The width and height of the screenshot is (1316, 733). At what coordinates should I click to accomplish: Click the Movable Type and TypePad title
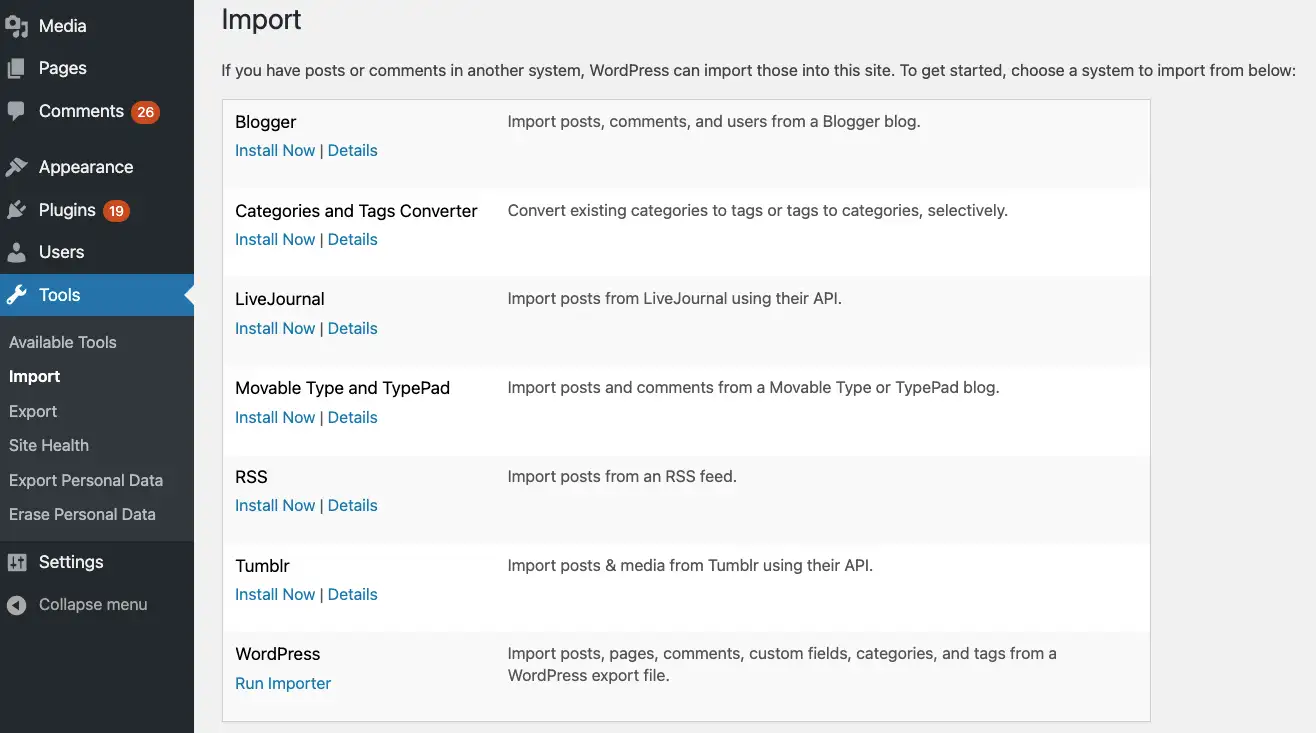[x=343, y=388]
